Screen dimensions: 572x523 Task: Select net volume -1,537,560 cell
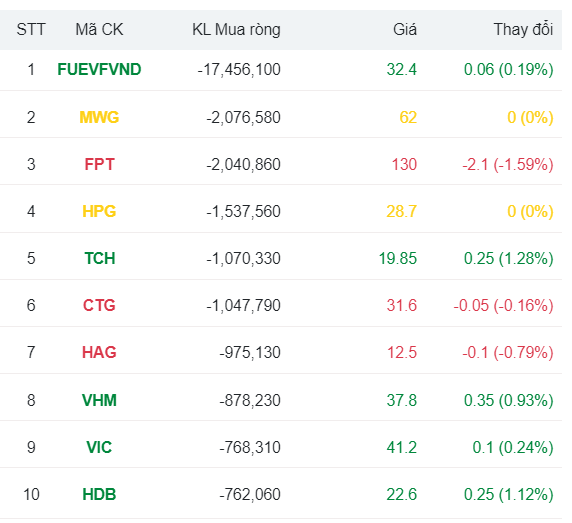[x=243, y=211]
